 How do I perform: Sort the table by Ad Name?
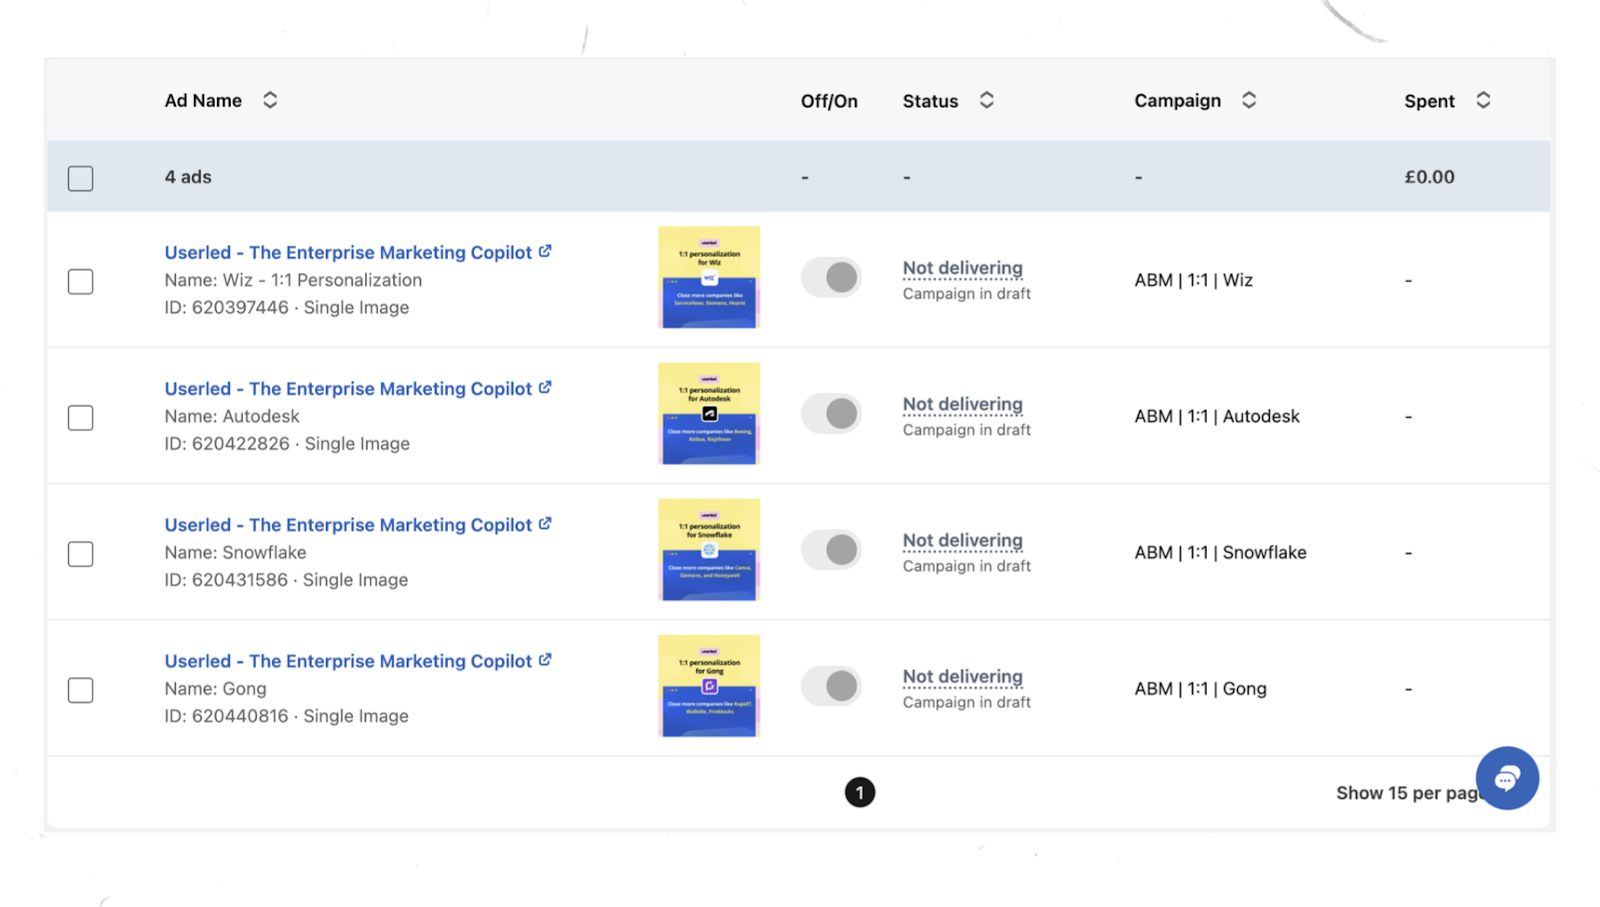270,100
